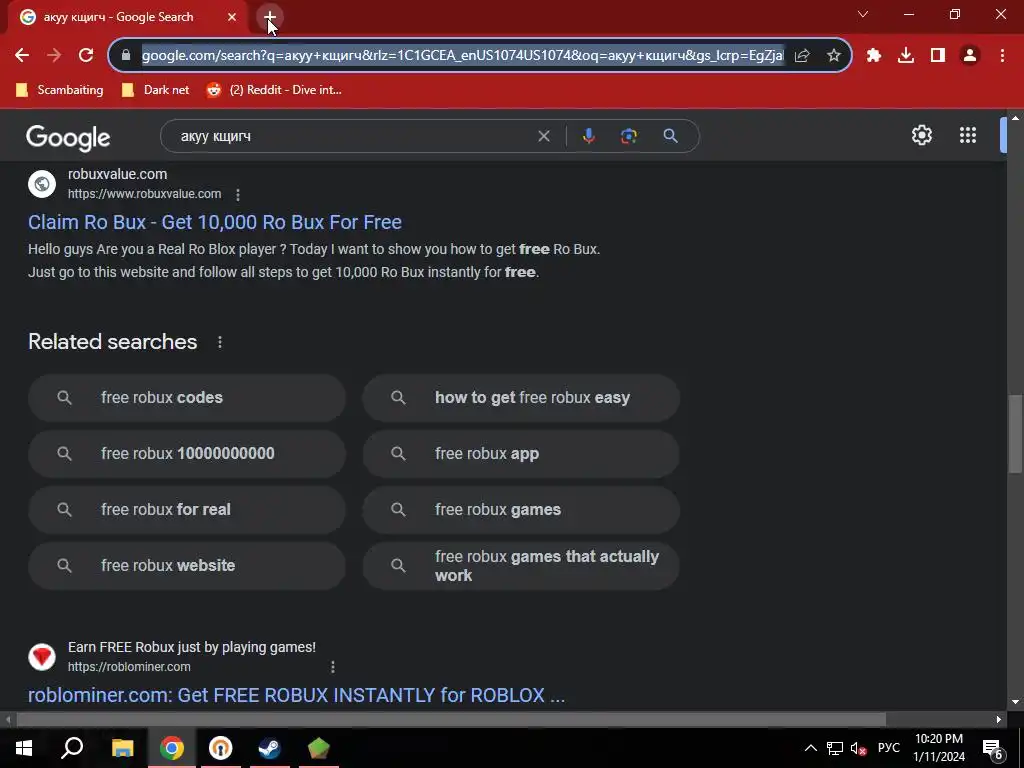Viewport: 1024px width, 768px height.
Task: Search free robux codes
Action: 187,398
